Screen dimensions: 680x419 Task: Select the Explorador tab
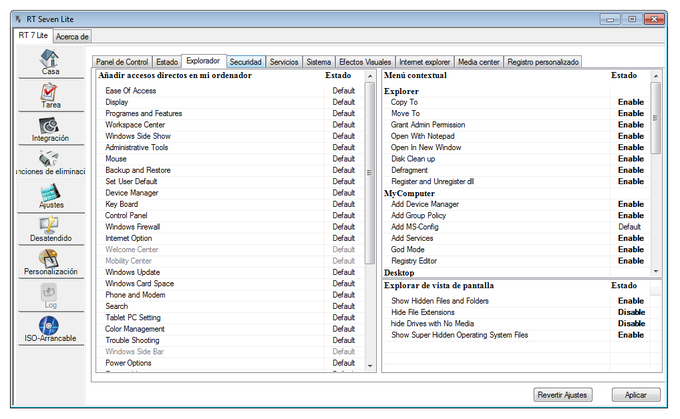tap(203, 61)
